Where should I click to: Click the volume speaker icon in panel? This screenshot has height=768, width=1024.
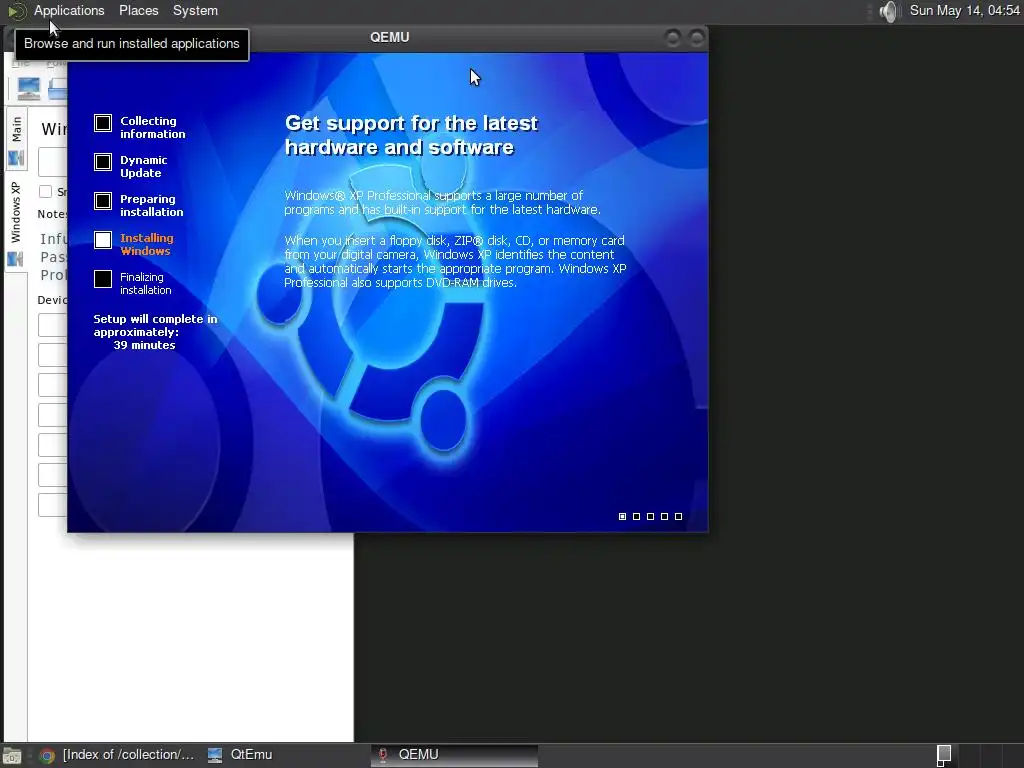click(888, 11)
